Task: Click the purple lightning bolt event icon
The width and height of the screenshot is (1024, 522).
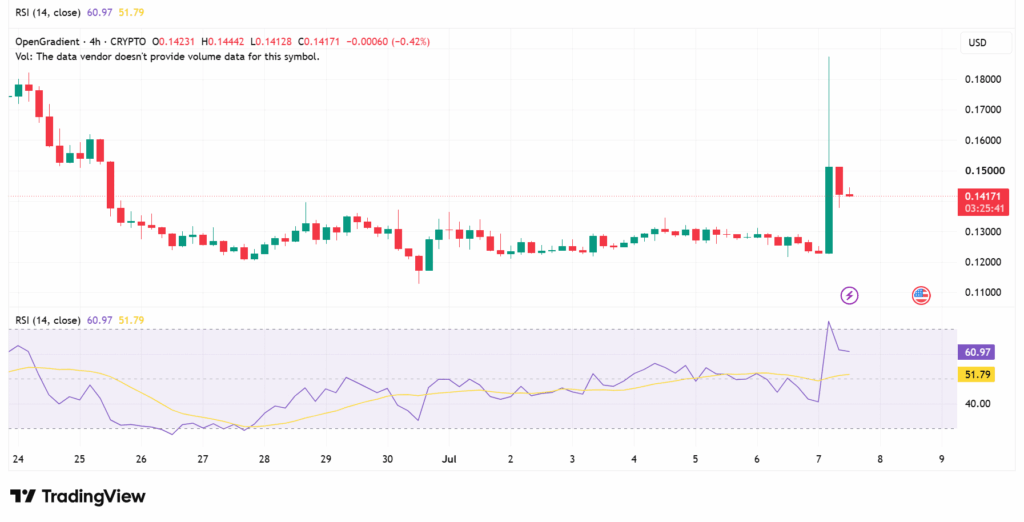Action: coord(849,295)
